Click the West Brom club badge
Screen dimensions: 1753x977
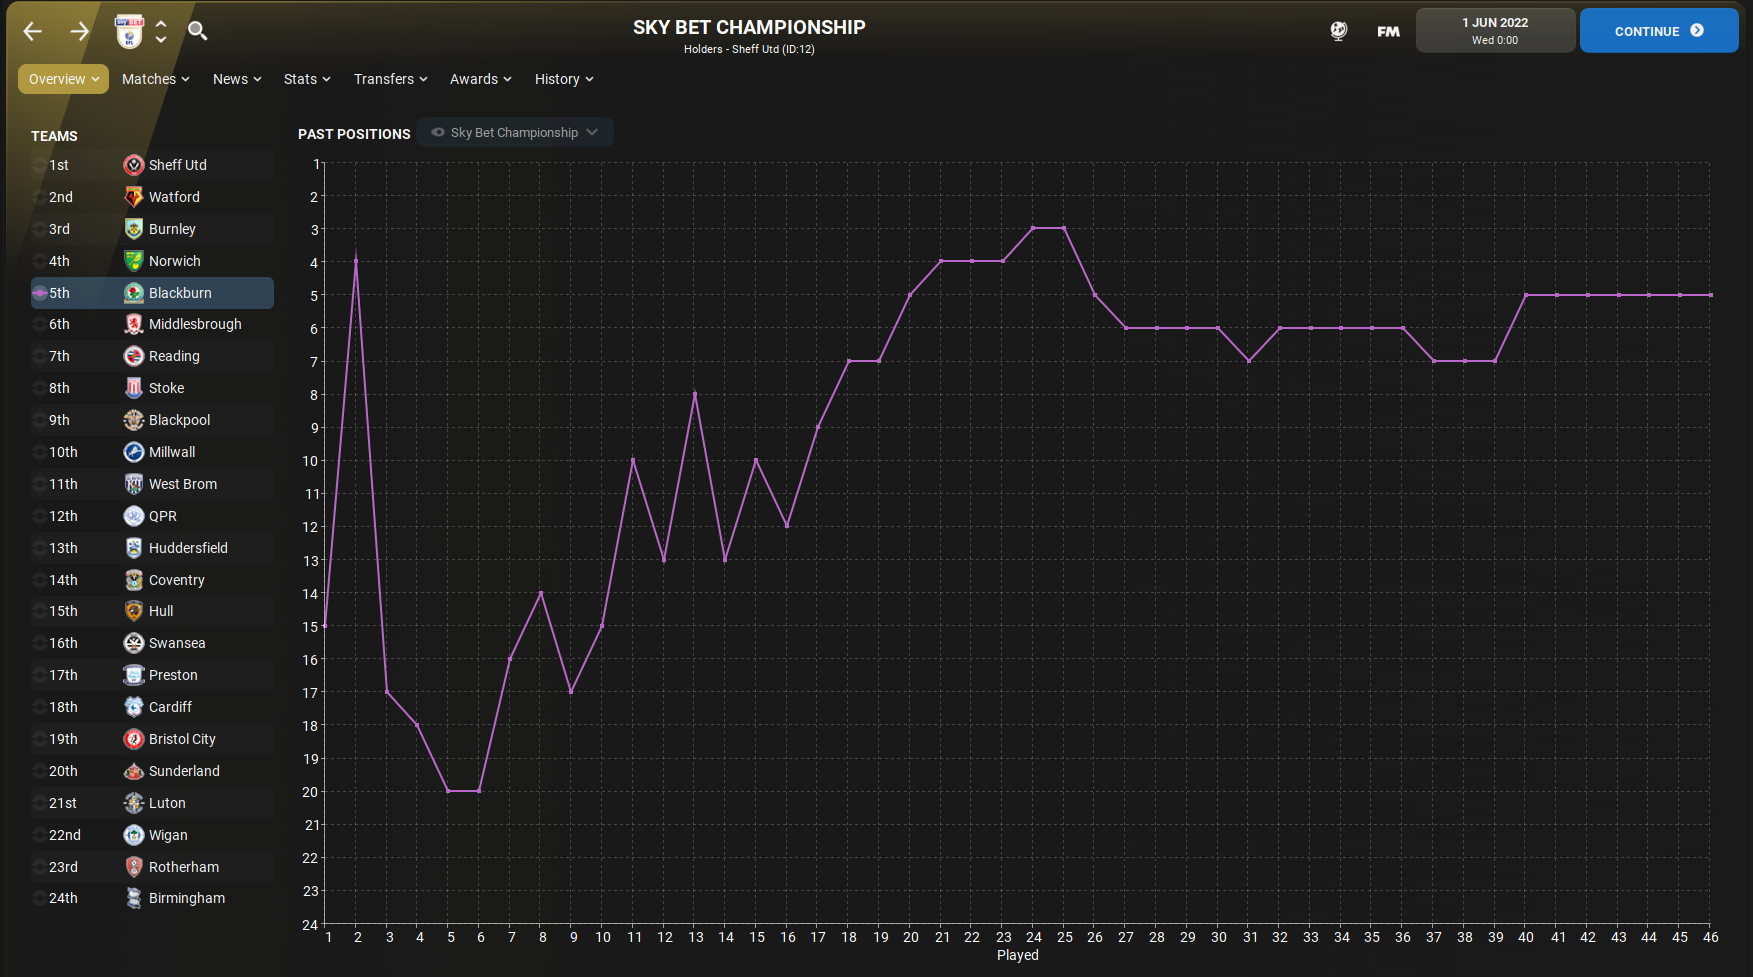click(x=134, y=484)
